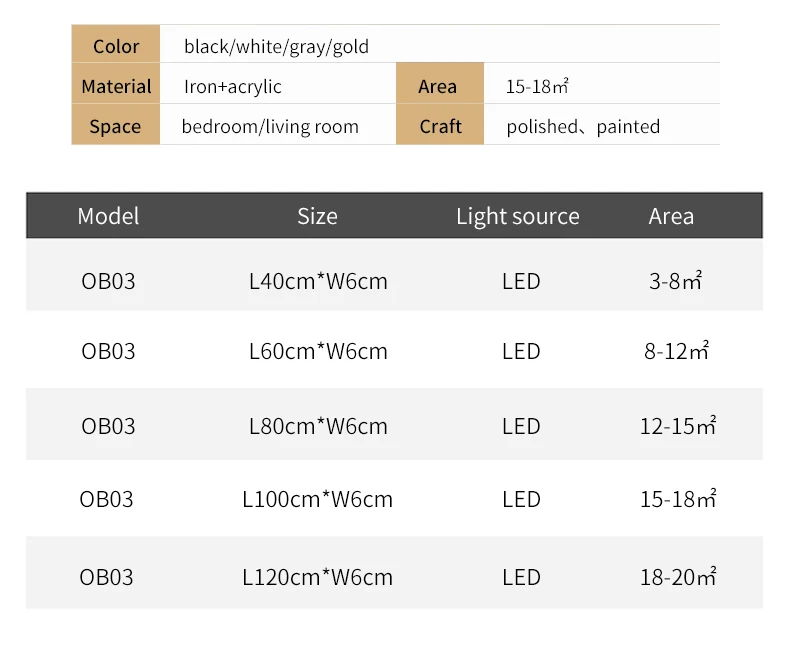Select the black/white/gray/gold color text

[276, 47]
